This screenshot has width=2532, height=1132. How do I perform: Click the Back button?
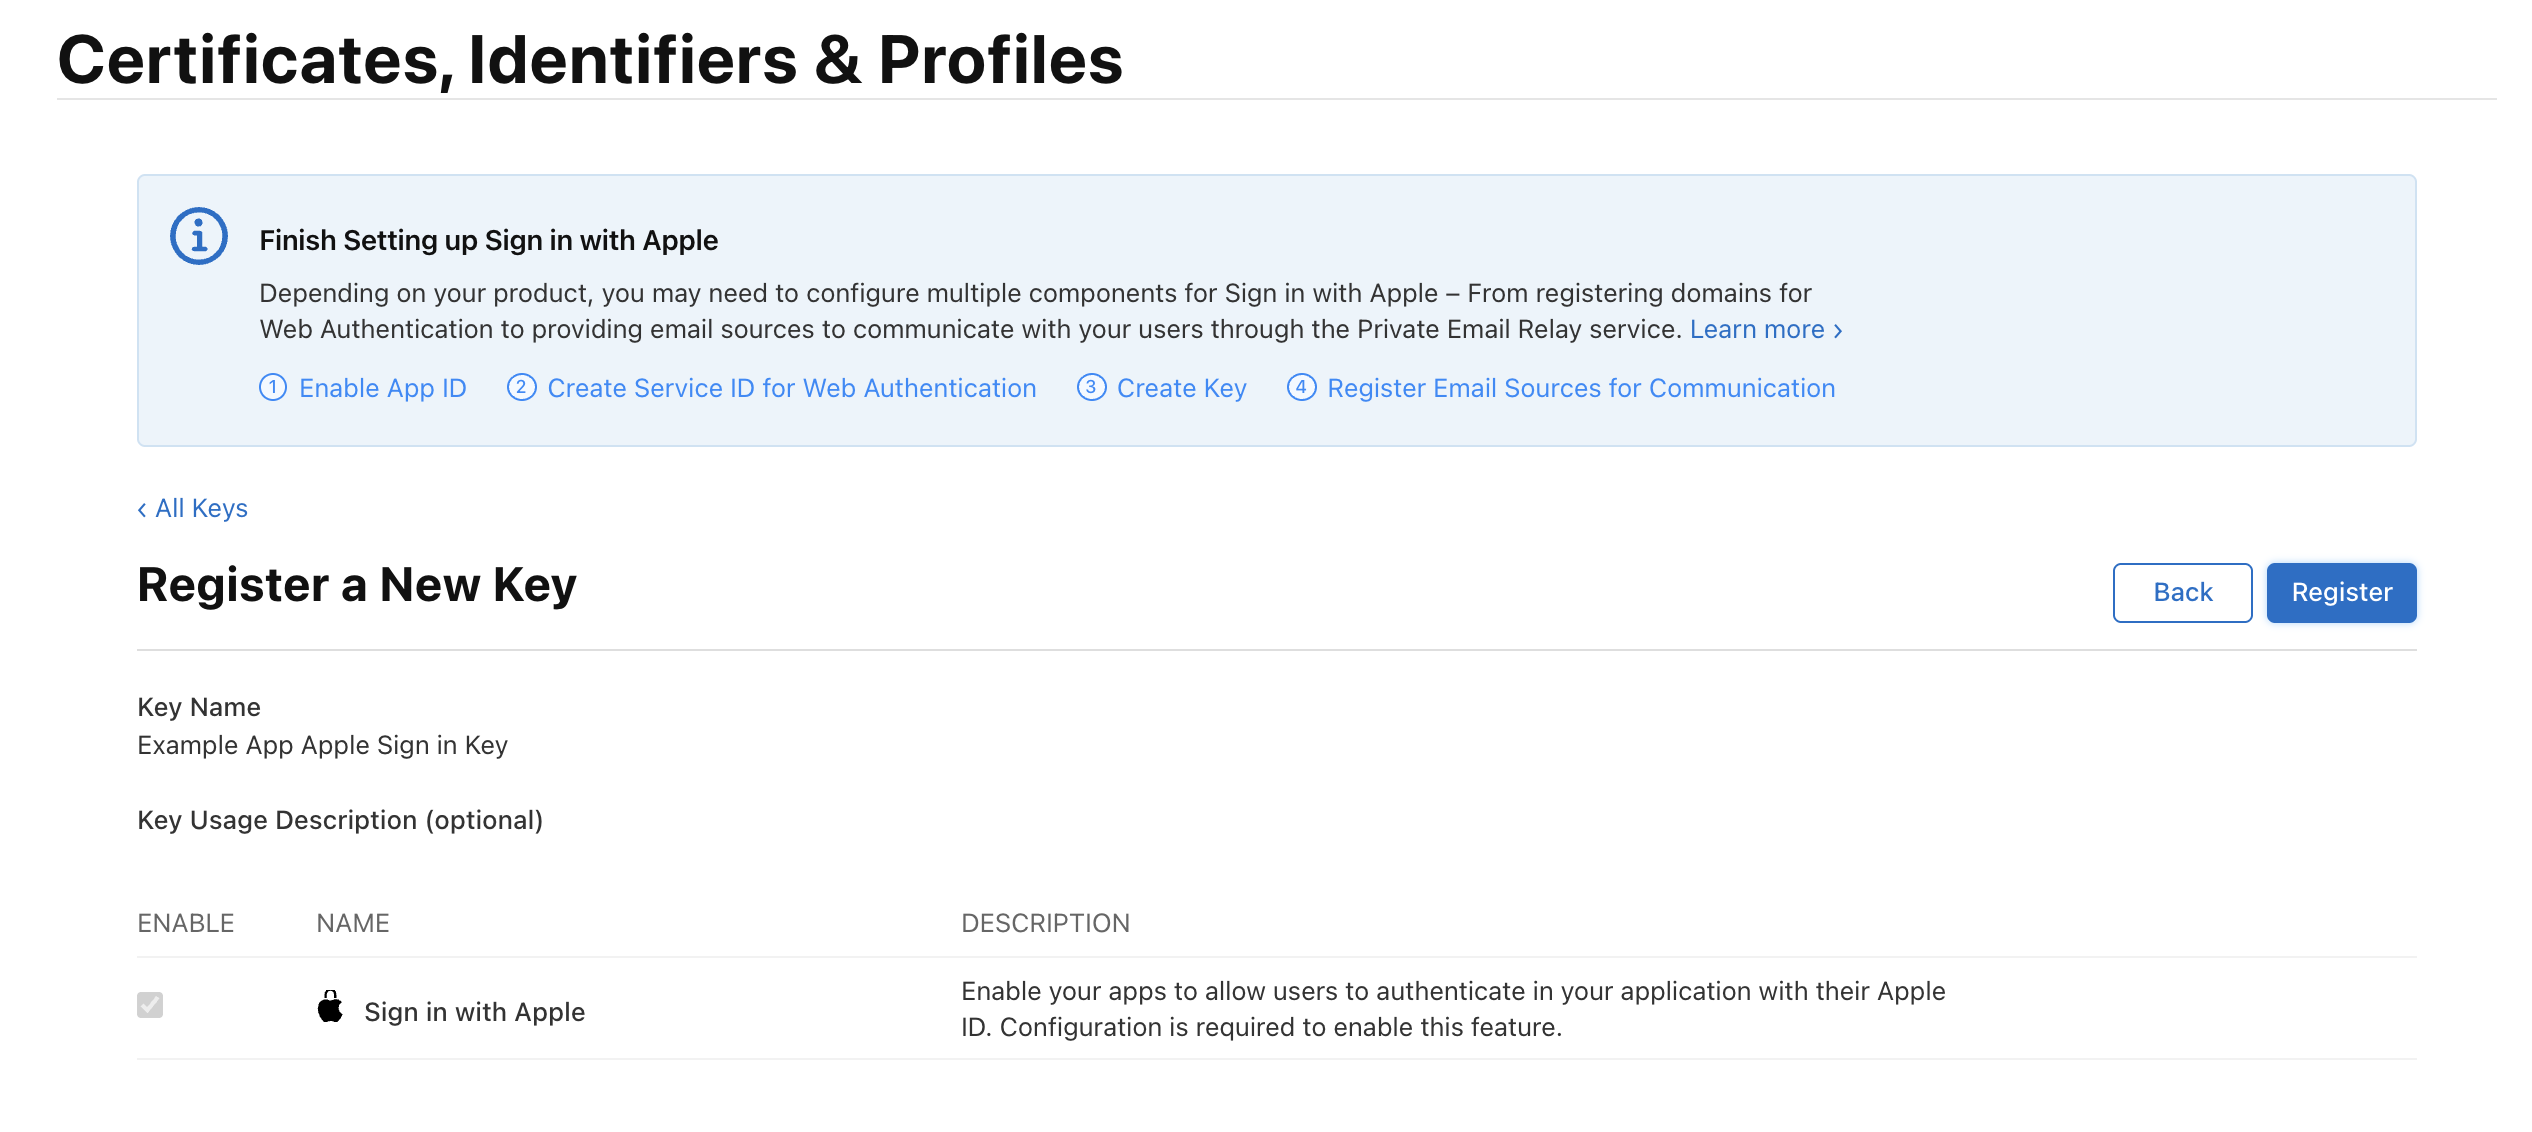click(x=2182, y=592)
